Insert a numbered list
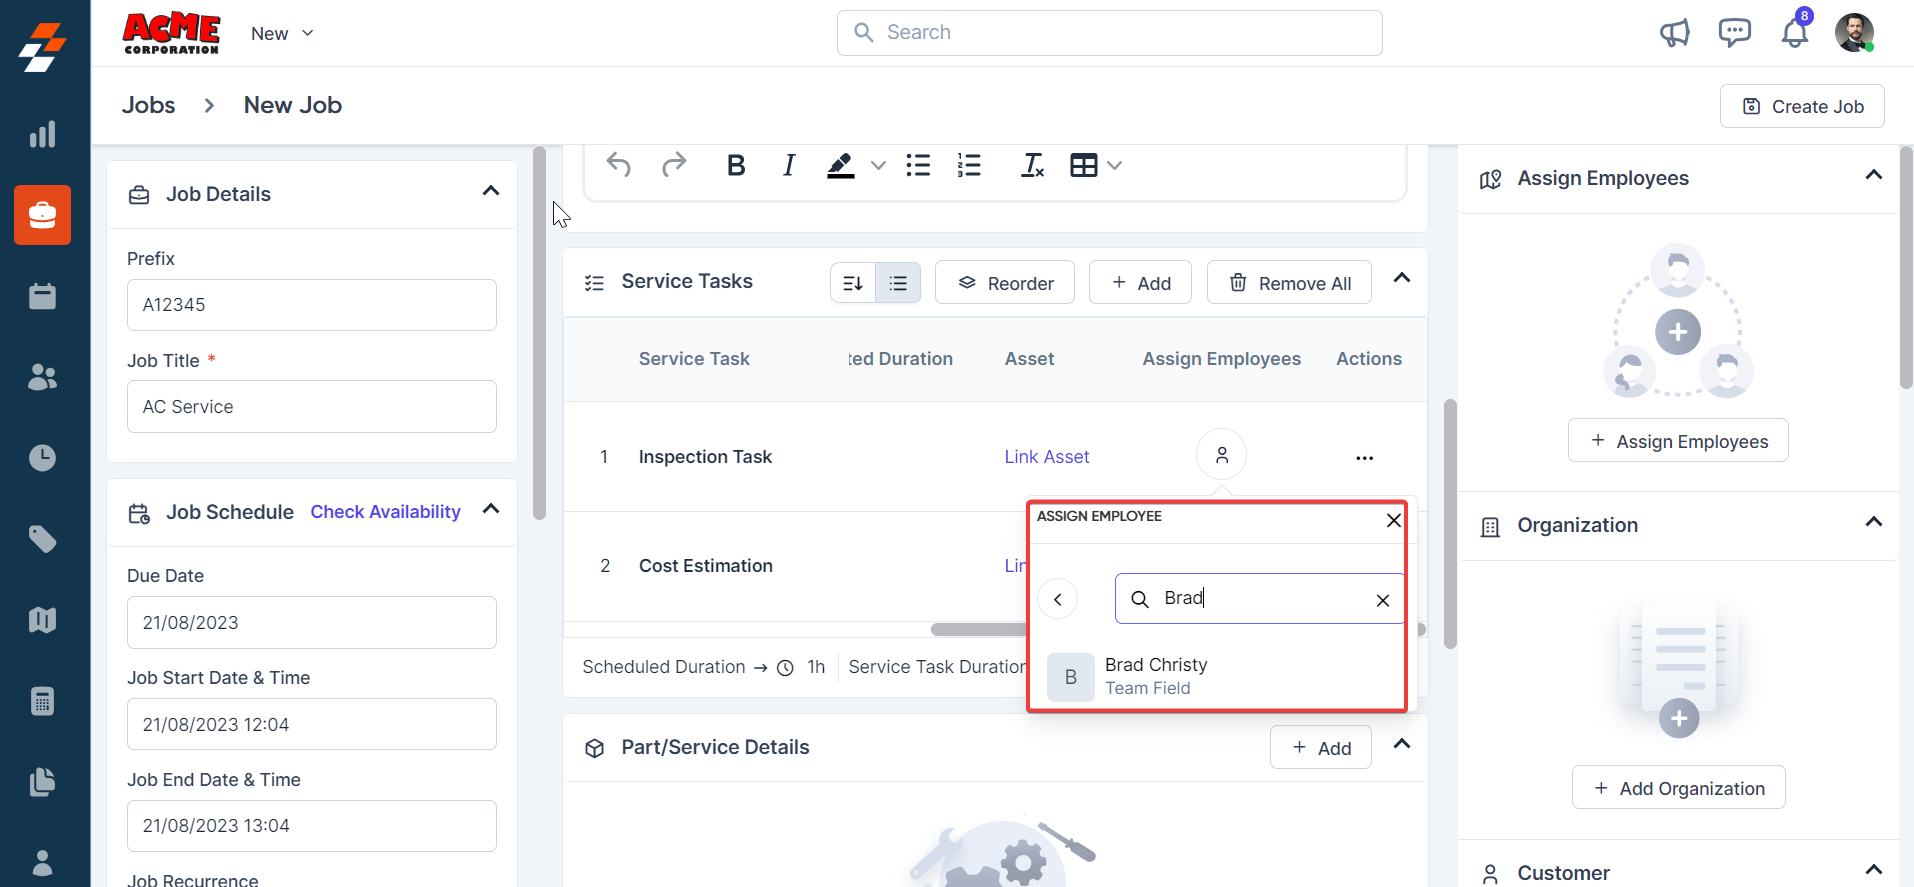The height and width of the screenshot is (887, 1914). tap(968, 166)
